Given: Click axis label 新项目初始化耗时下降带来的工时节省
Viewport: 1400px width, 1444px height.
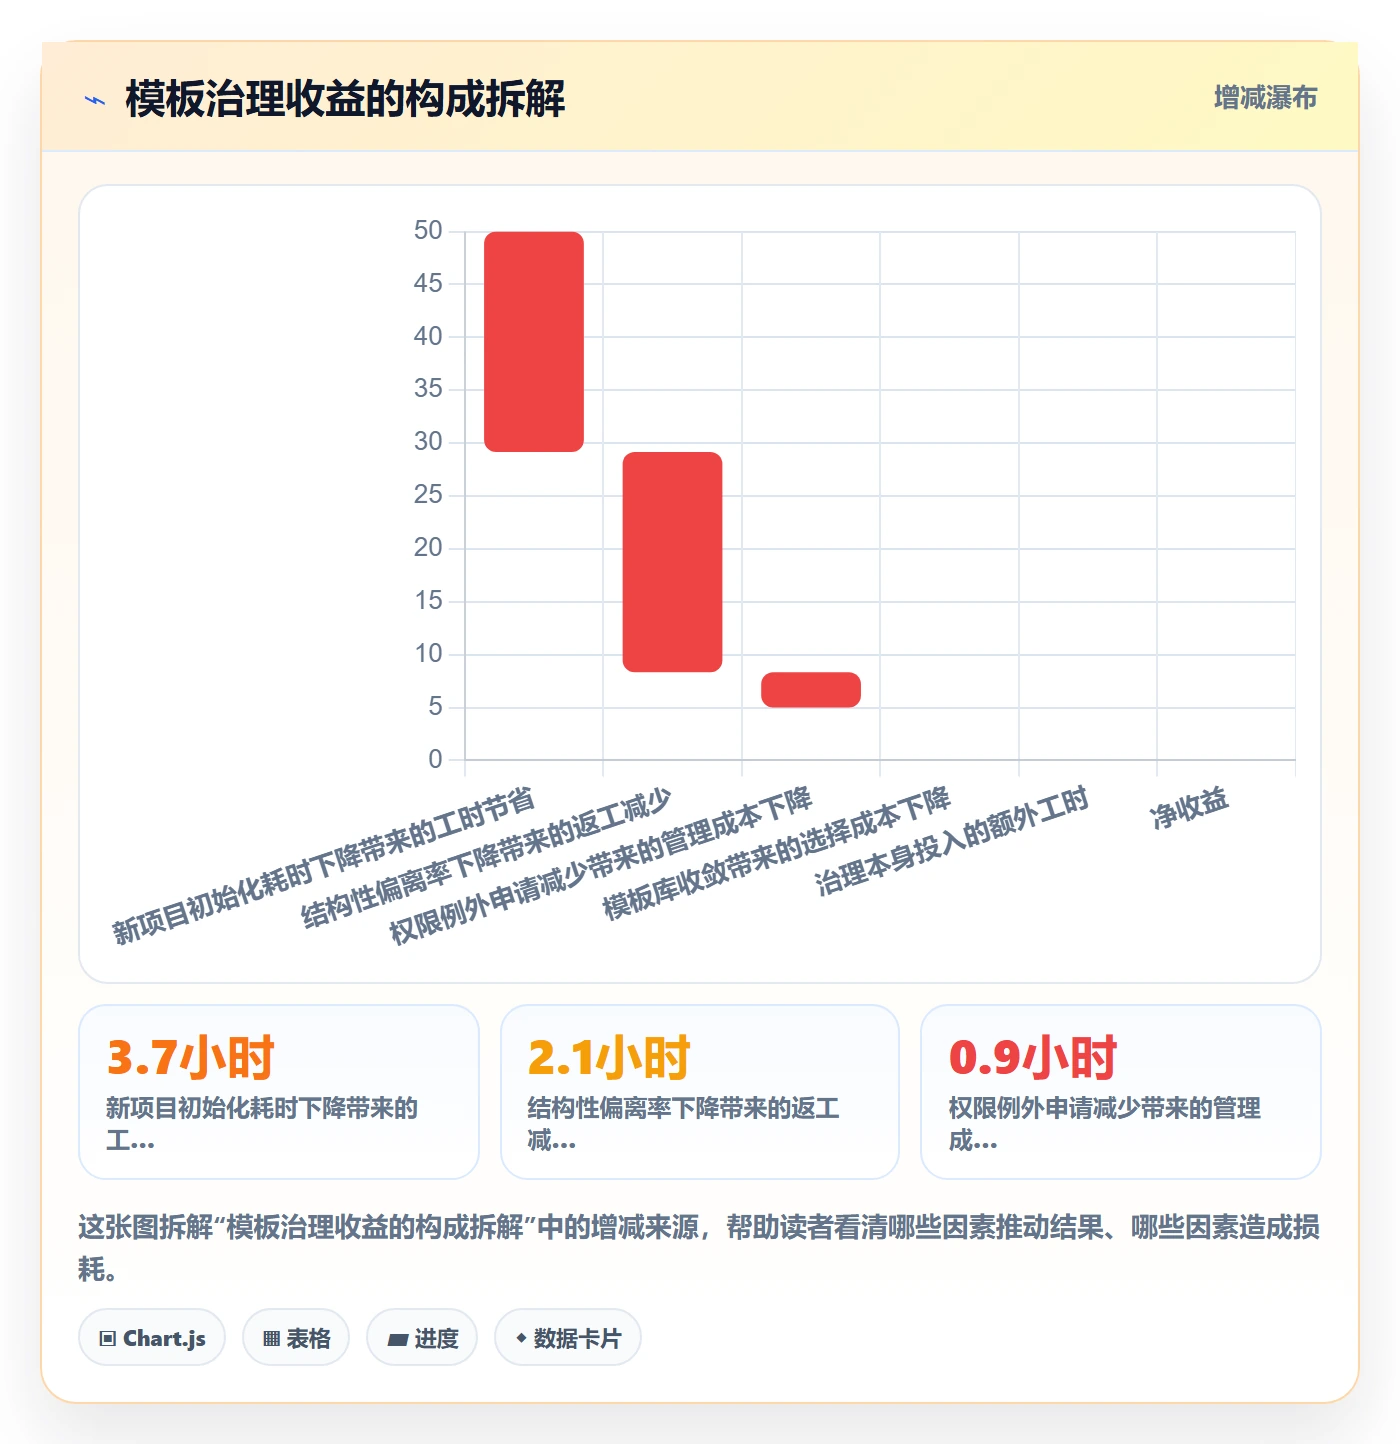Looking at the screenshot, I should coord(324,866).
